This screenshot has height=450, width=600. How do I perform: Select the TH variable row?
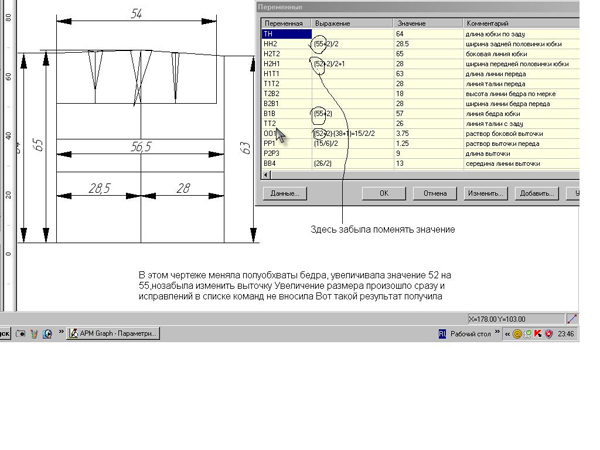pos(421,34)
